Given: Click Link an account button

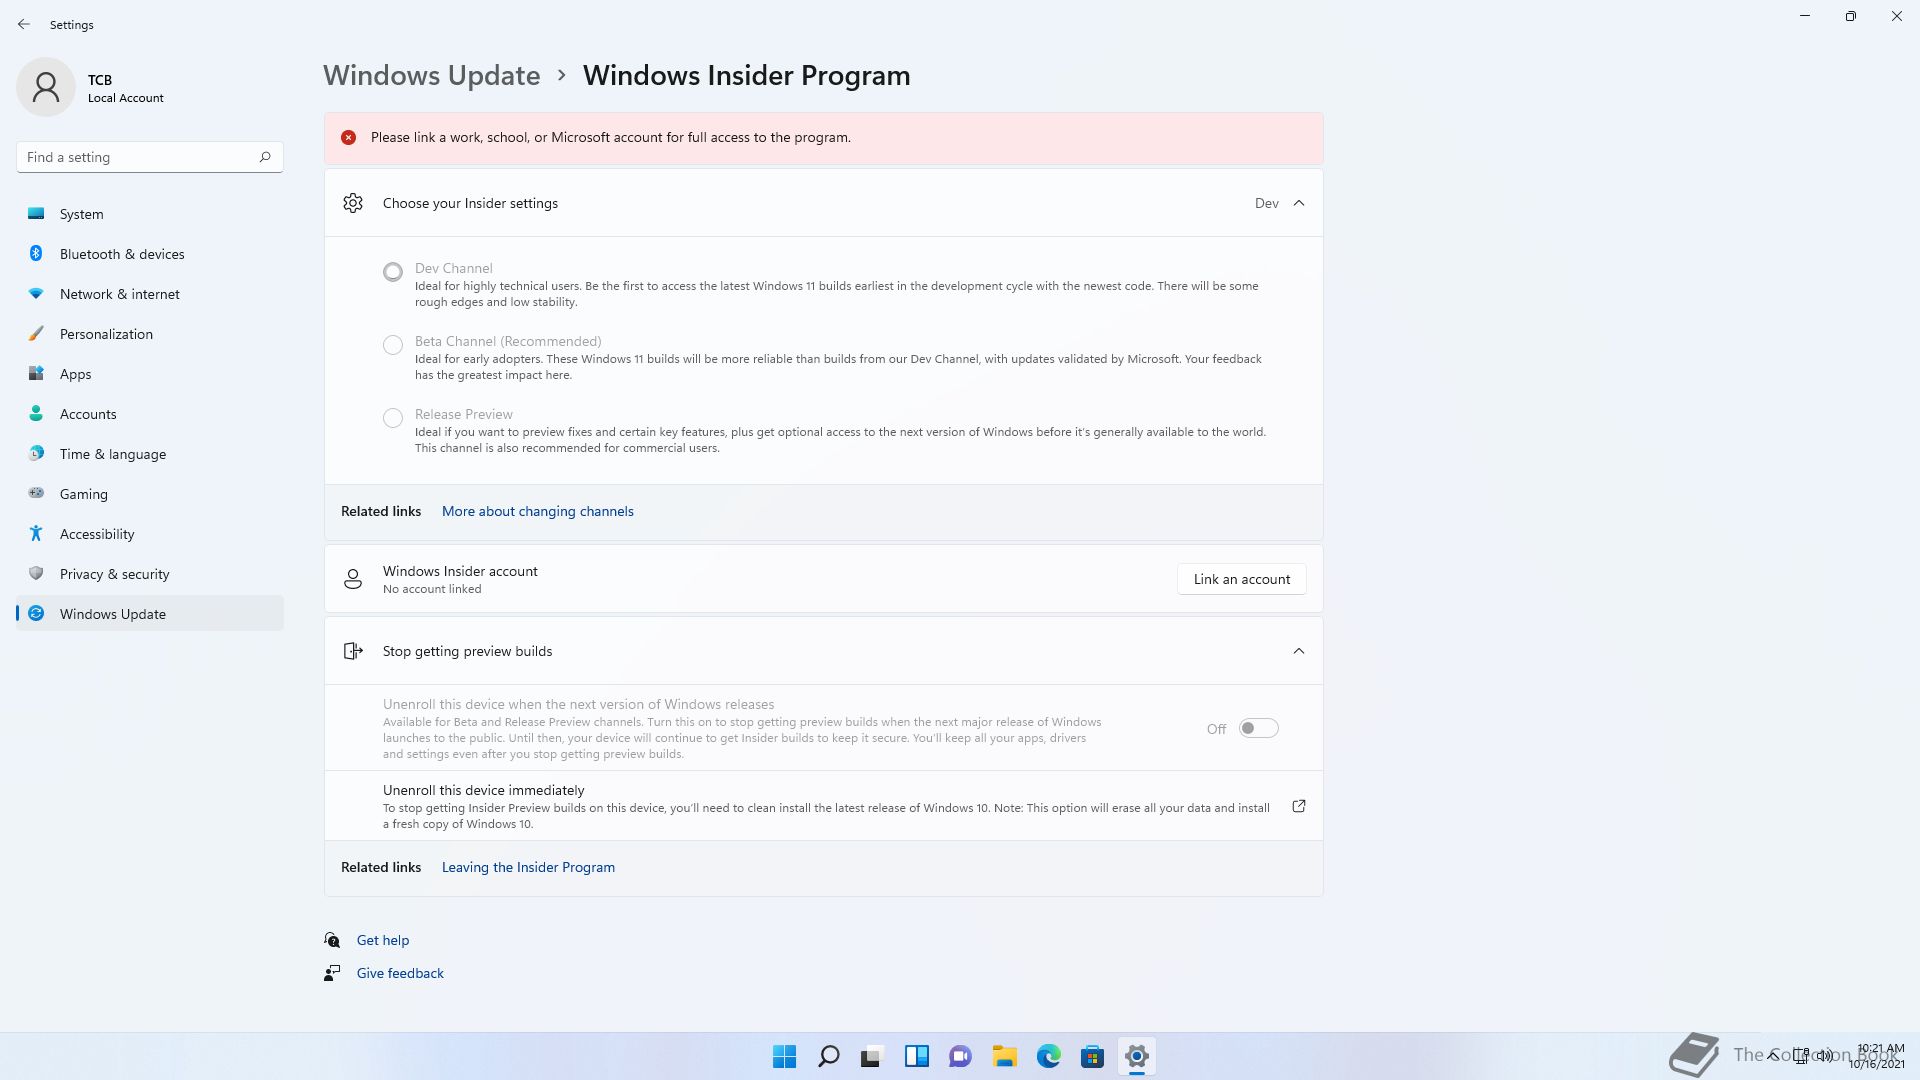Looking at the screenshot, I should pos(1242,579).
